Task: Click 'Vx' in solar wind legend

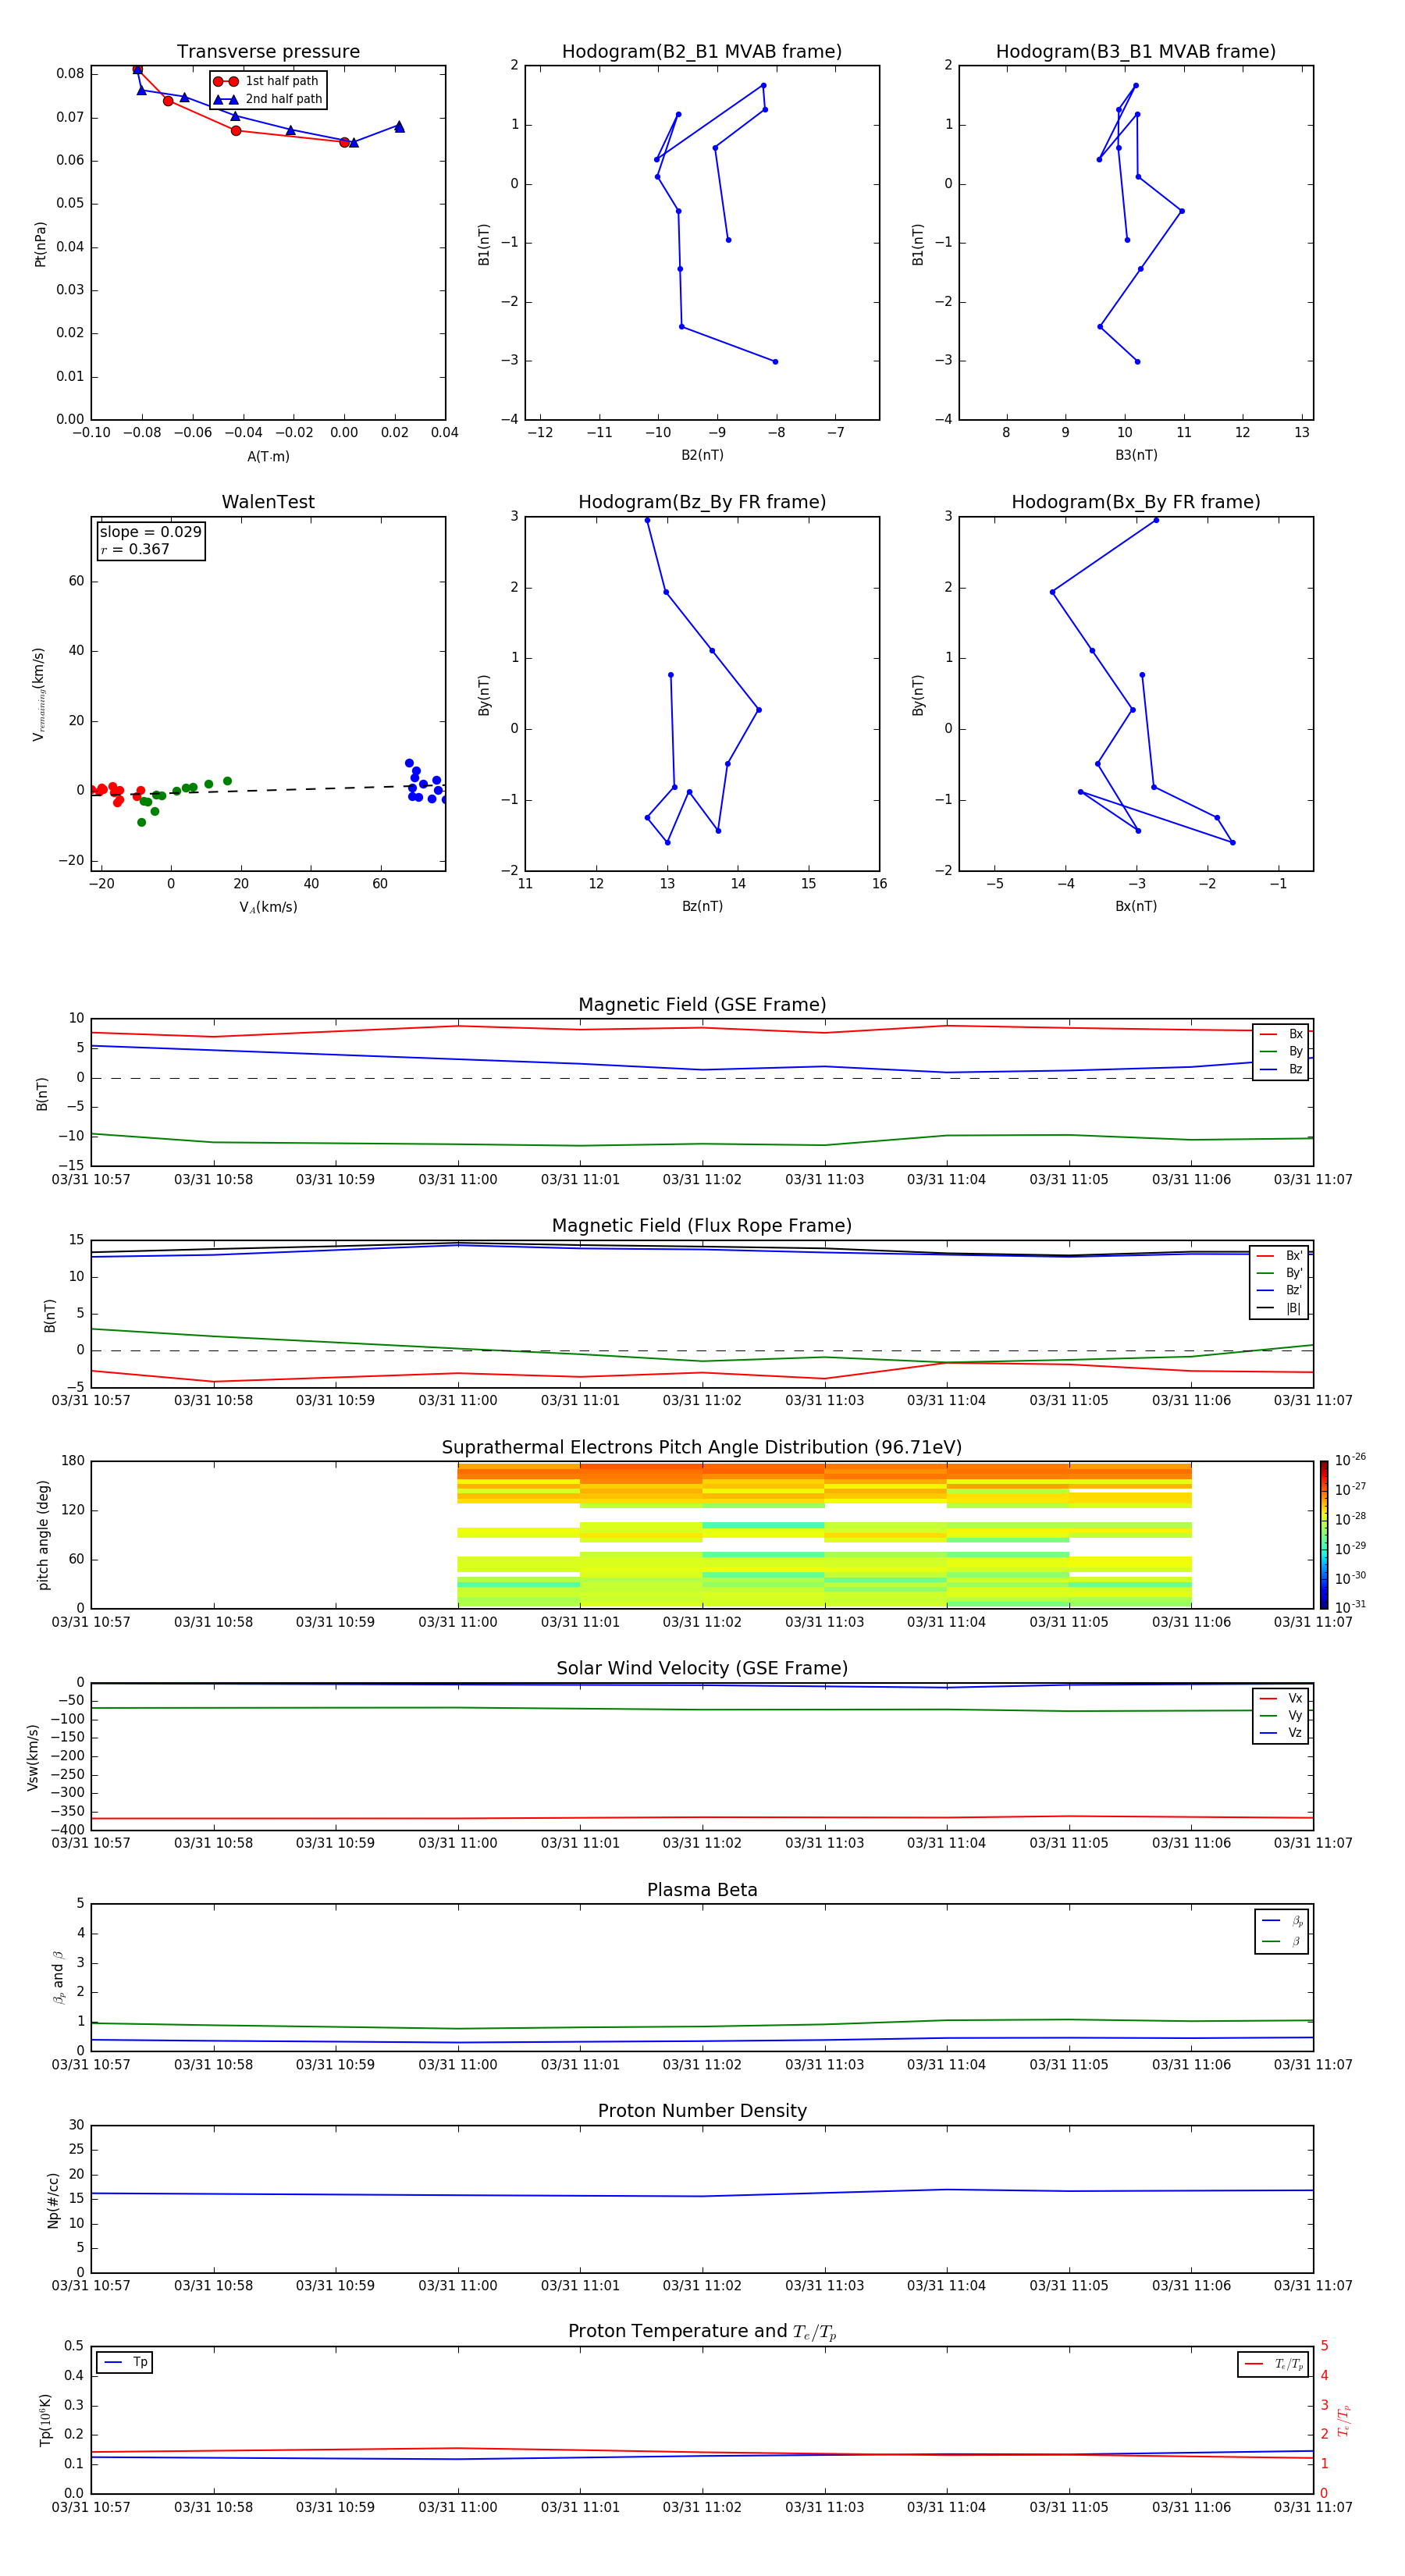Action: pyautogui.click(x=1282, y=1698)
